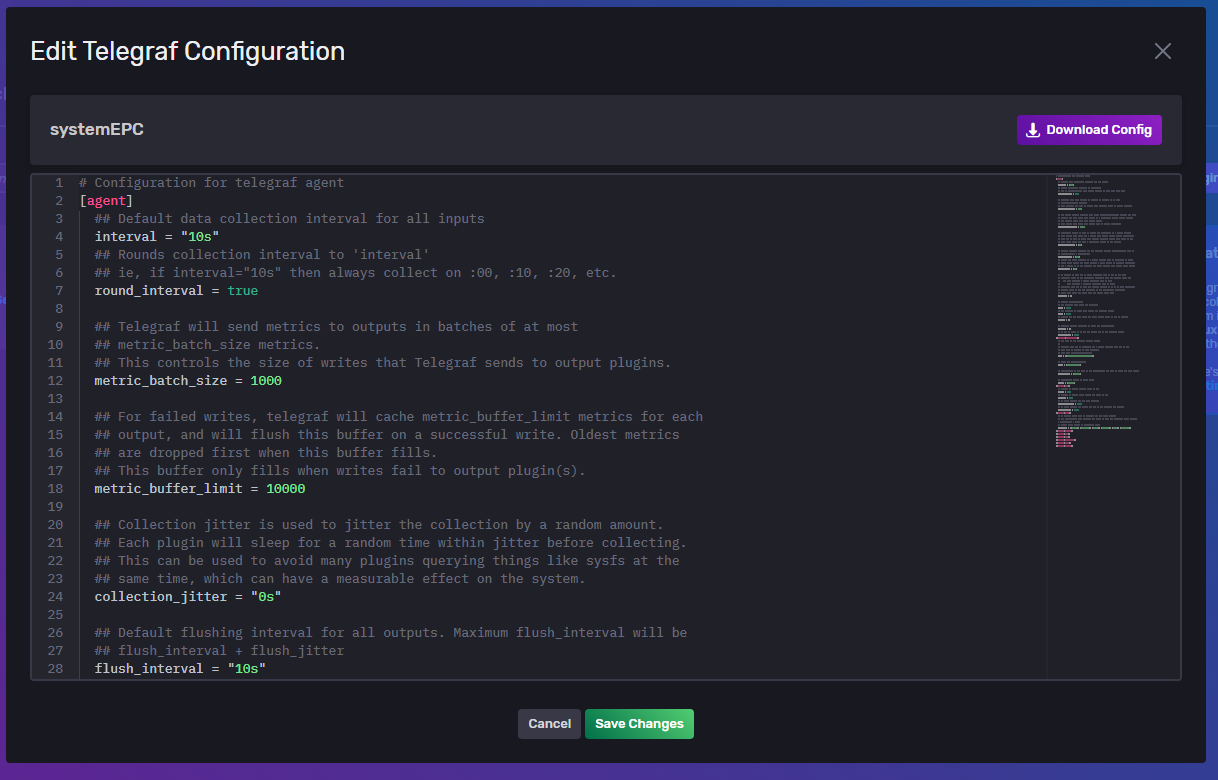Click the 'Default flushing interval for all outputs' comment
This screenshot has height=780, width=1218.
[391, 633]
